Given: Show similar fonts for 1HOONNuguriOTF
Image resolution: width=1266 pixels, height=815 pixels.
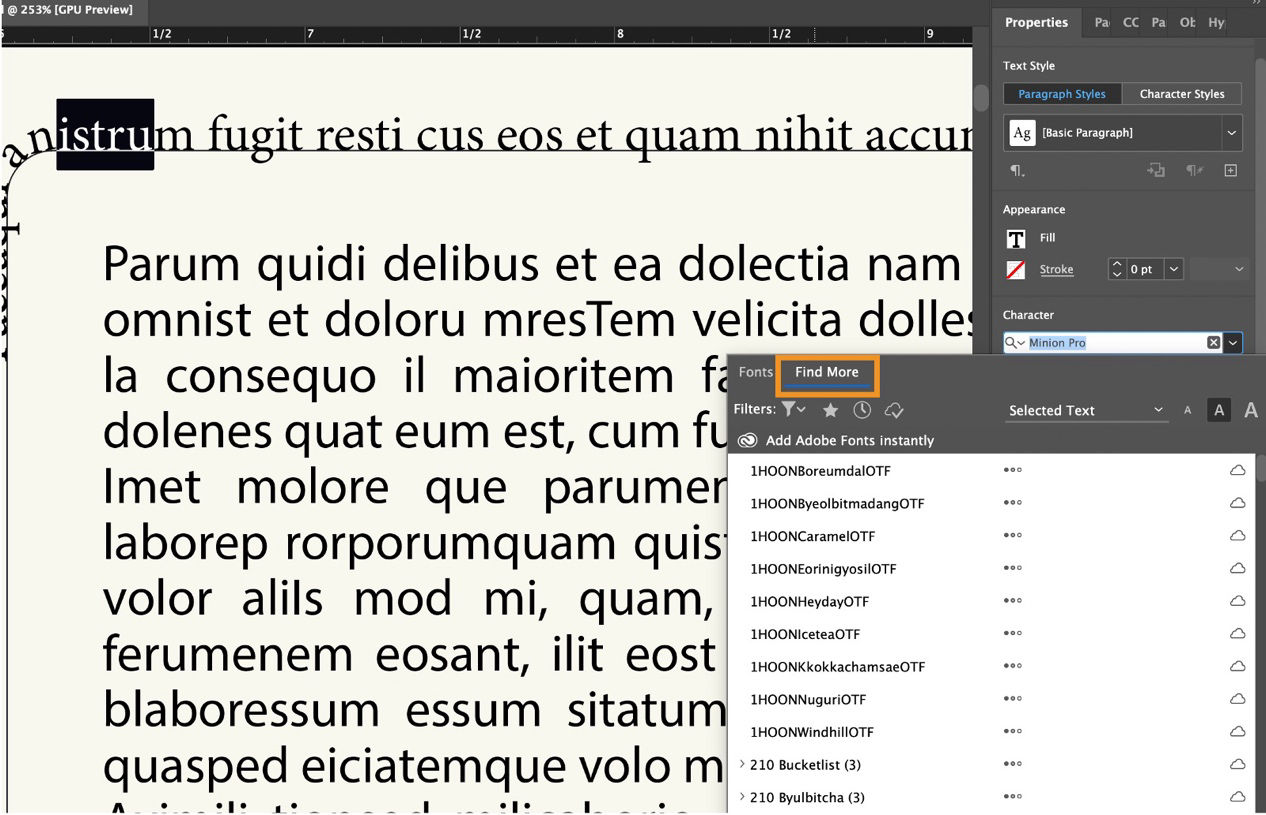Looking at the screenshot, I should click(1012, 699).
